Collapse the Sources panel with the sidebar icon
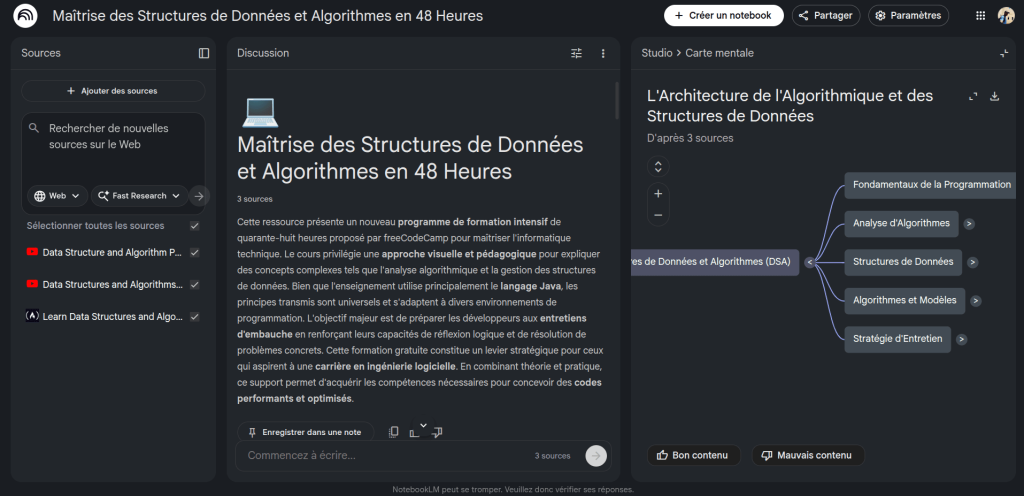 (x=204, y=53)
